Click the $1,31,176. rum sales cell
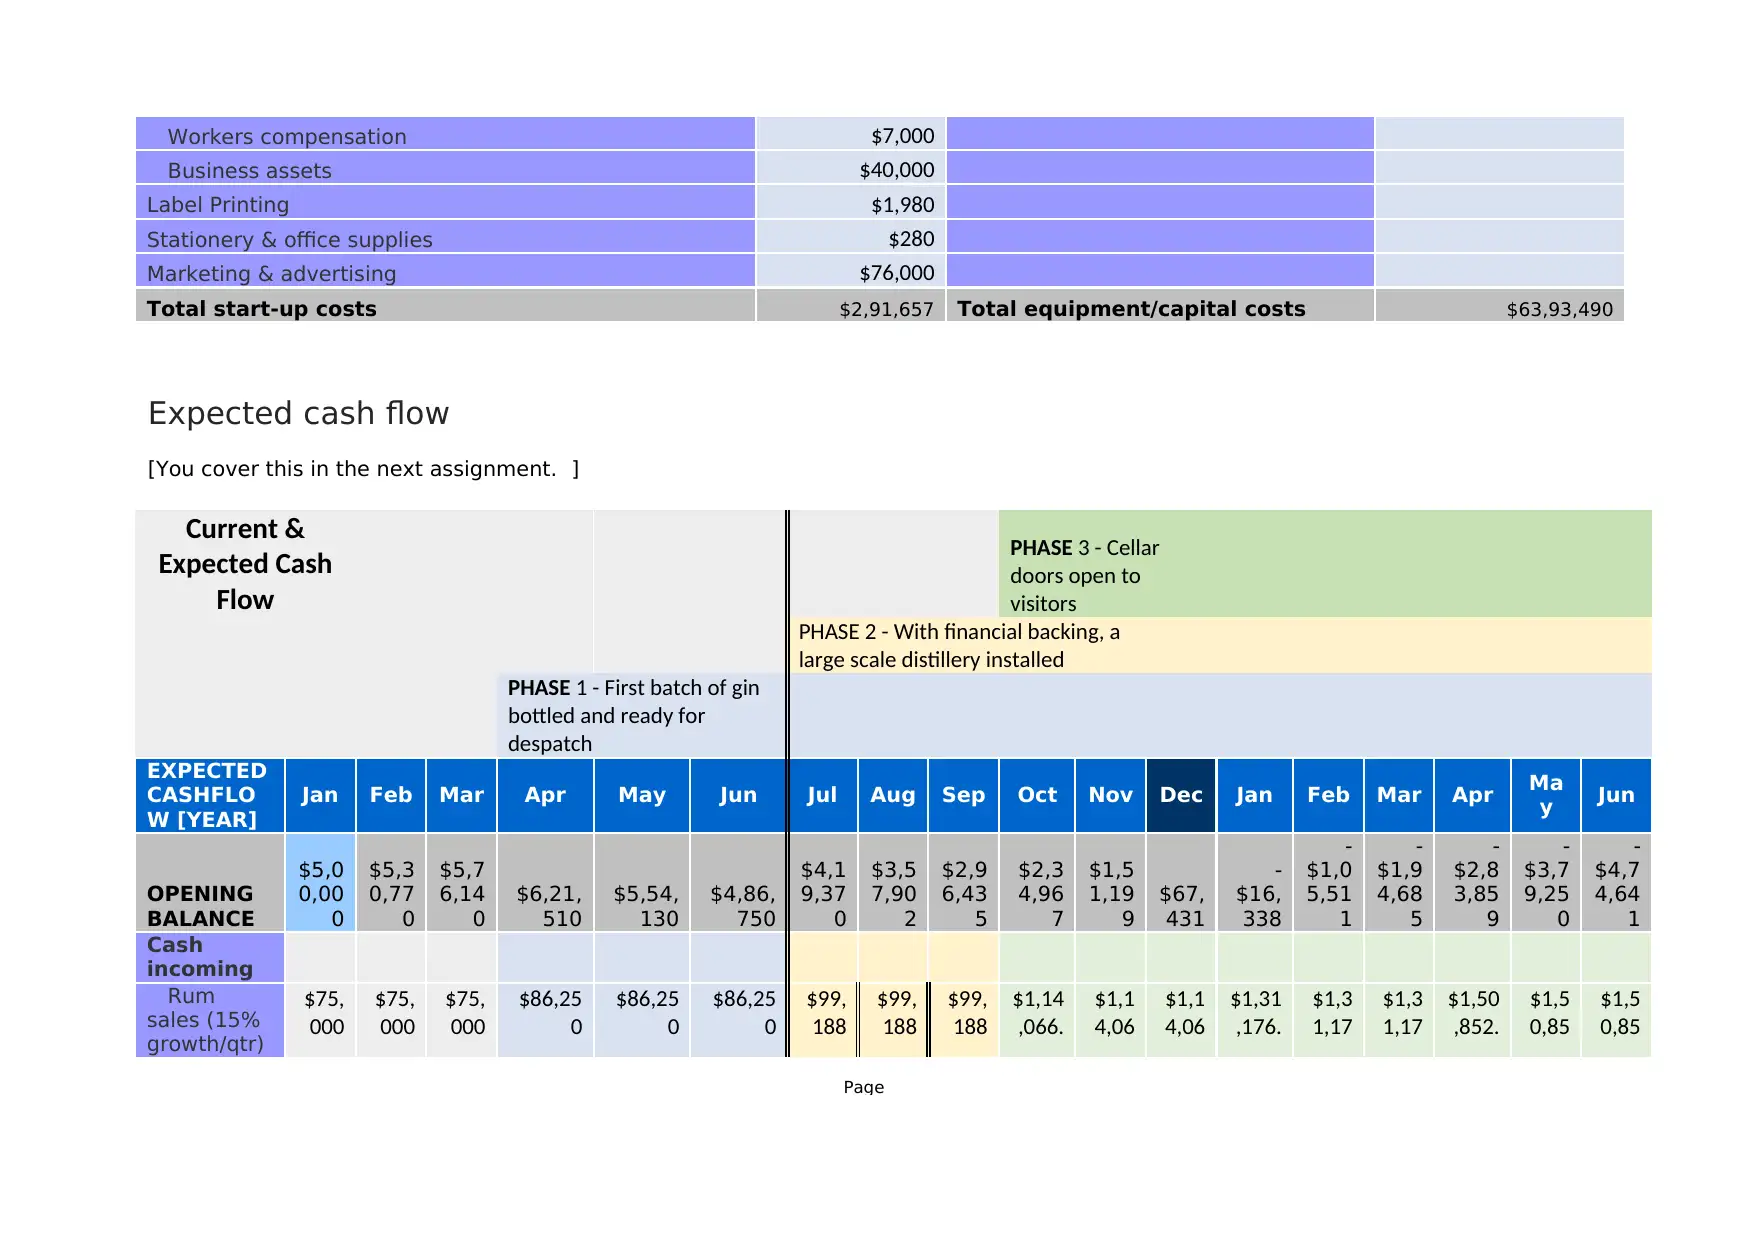The image size is (1754, 1241). point(1255,1020)
